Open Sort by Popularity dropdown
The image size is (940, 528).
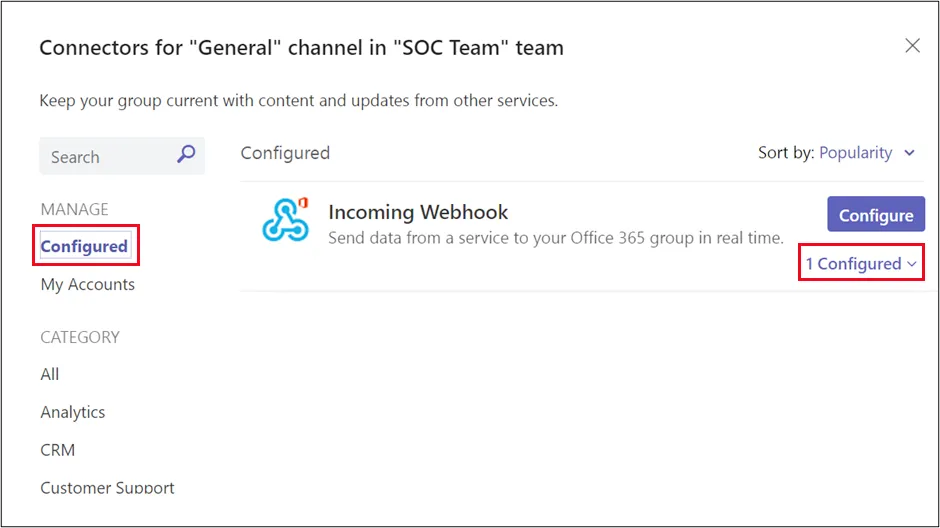tap(866, 153)
